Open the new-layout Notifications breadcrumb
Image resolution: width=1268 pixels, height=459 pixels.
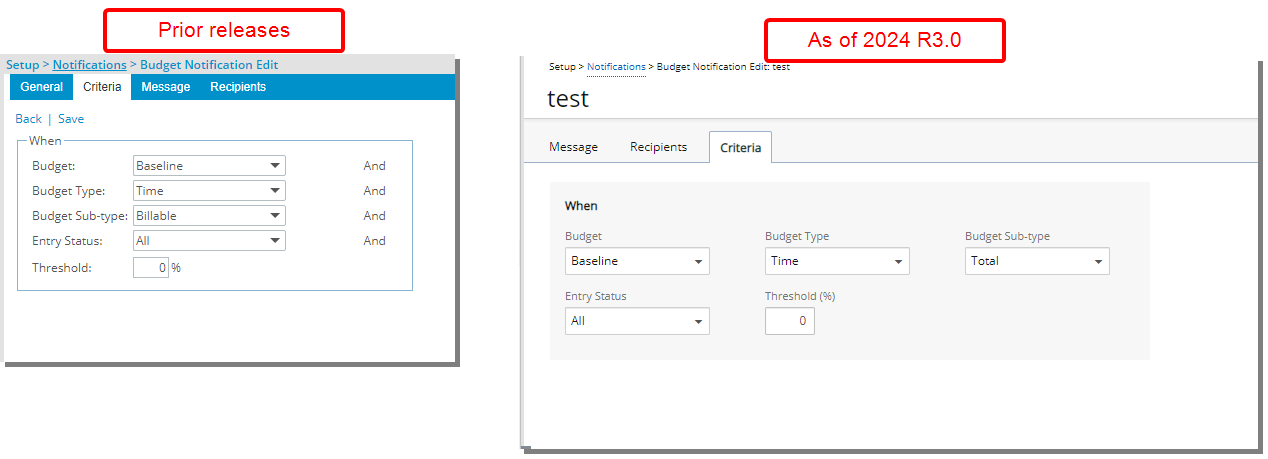point(616,66)
